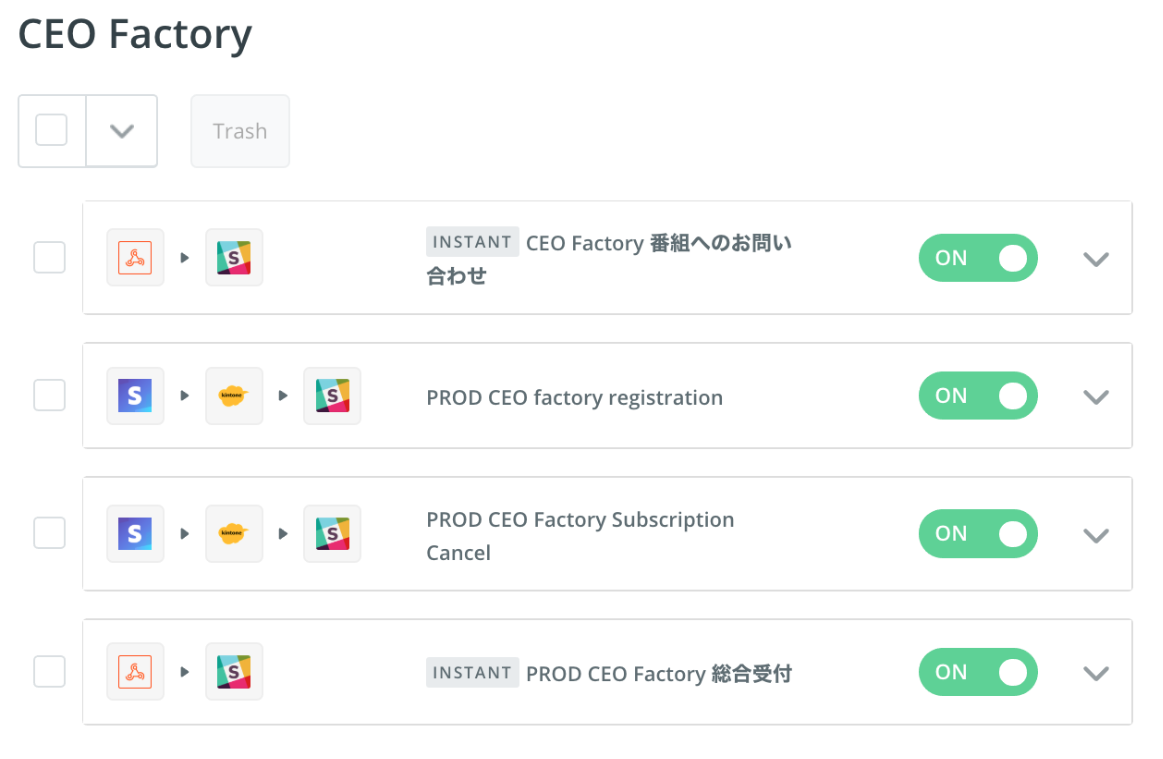Expand options for PROD CEO factory registration
Image resolution: width=1163 pixels, height=759 pixels.
pos(1096,397)
